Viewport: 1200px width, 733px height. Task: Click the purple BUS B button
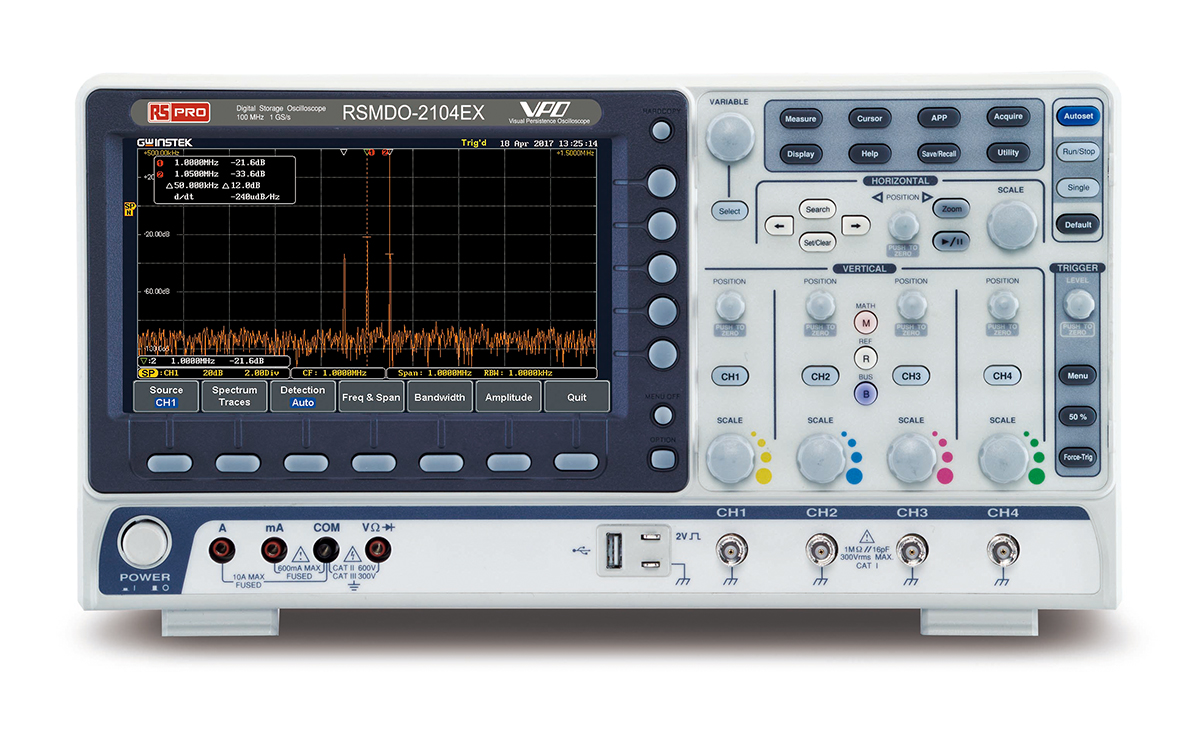(865, 393)
